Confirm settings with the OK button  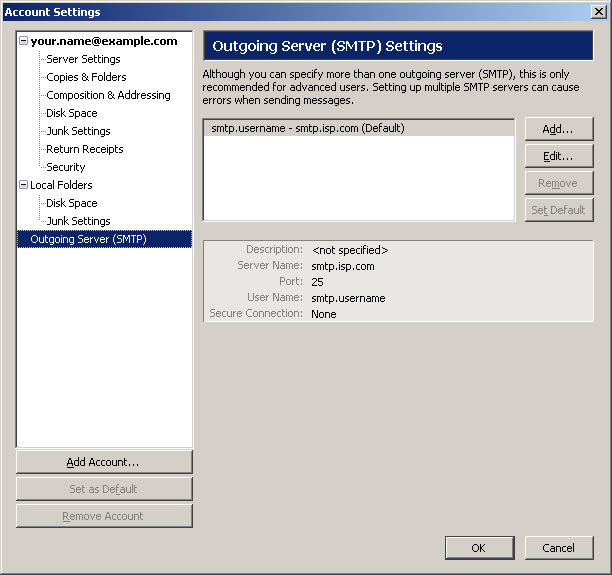coord(478,548)
